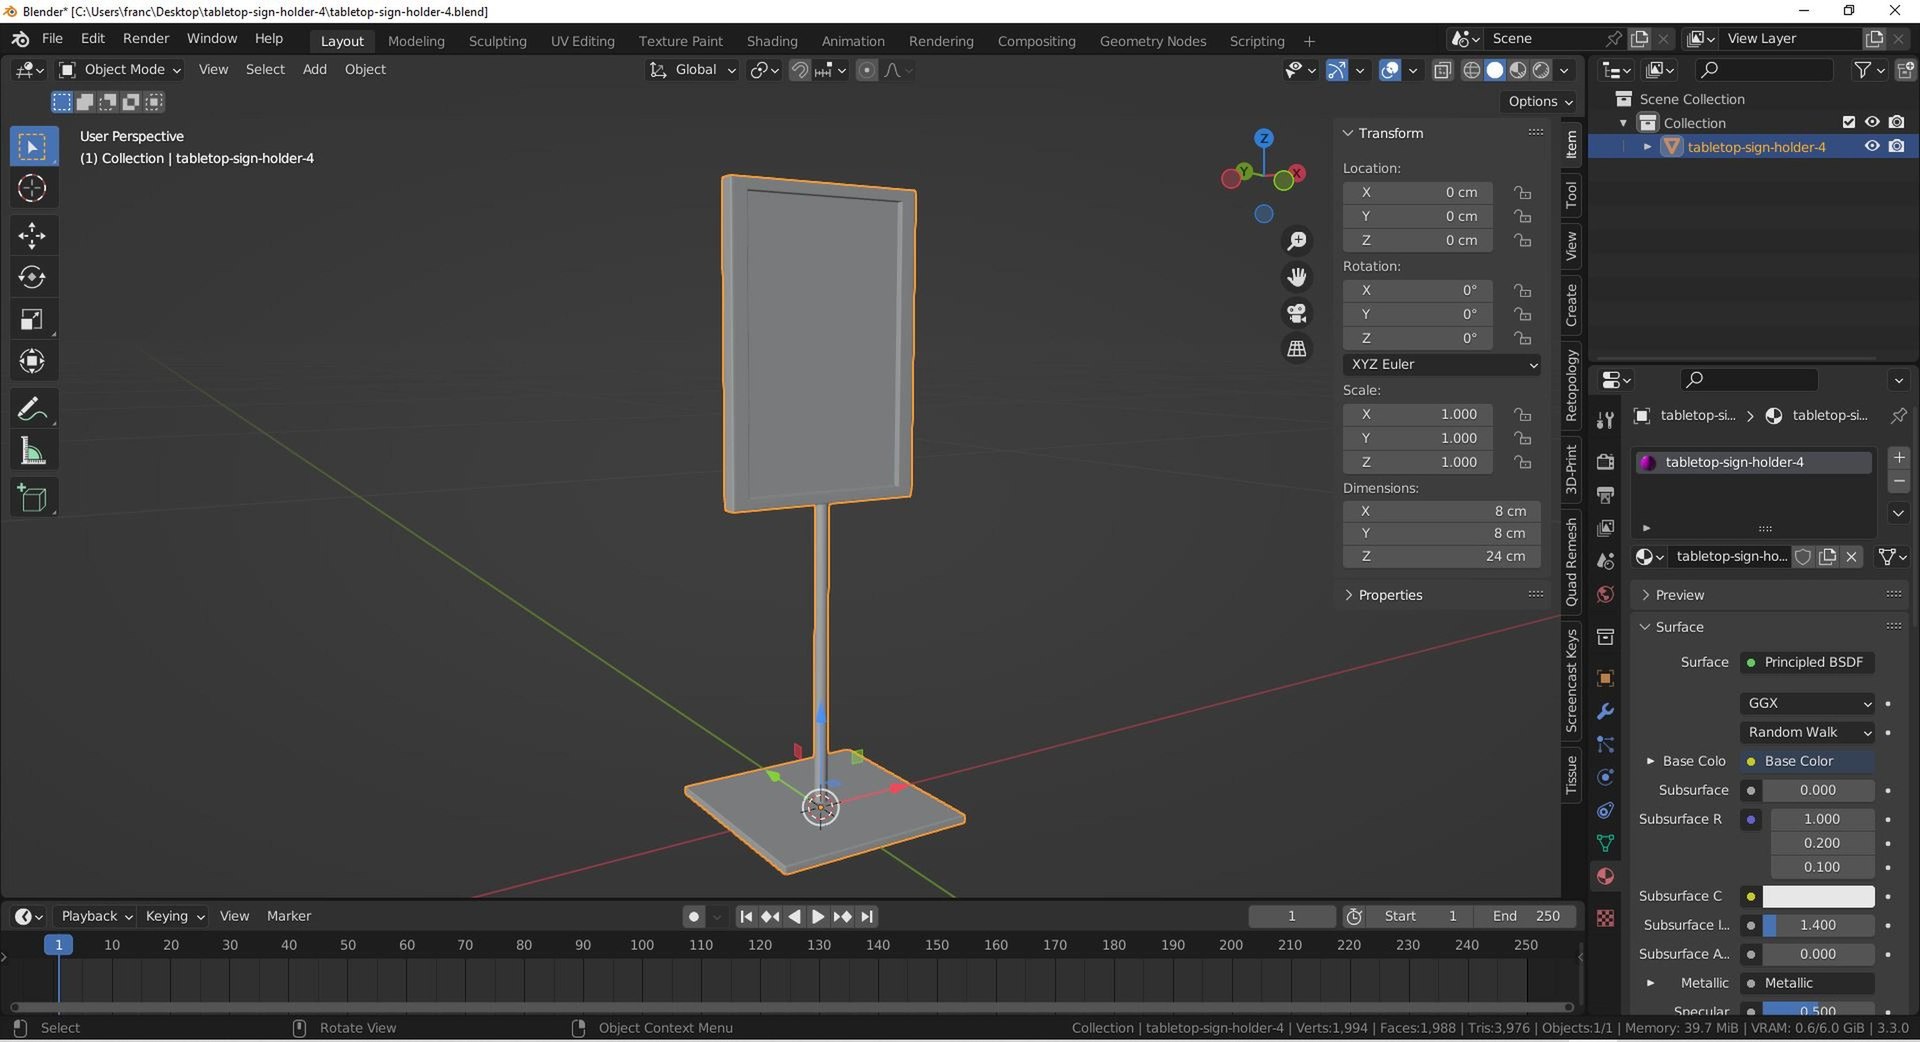1920x1042 pixels.
Task: Click the pan view hand icon
Action: coord(1297,277)
